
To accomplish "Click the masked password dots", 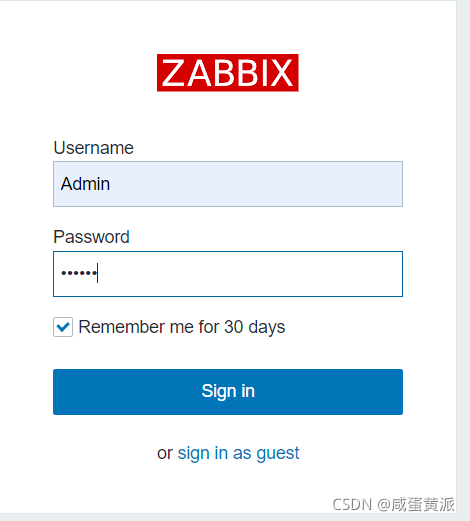I will [x=79, y=273].
